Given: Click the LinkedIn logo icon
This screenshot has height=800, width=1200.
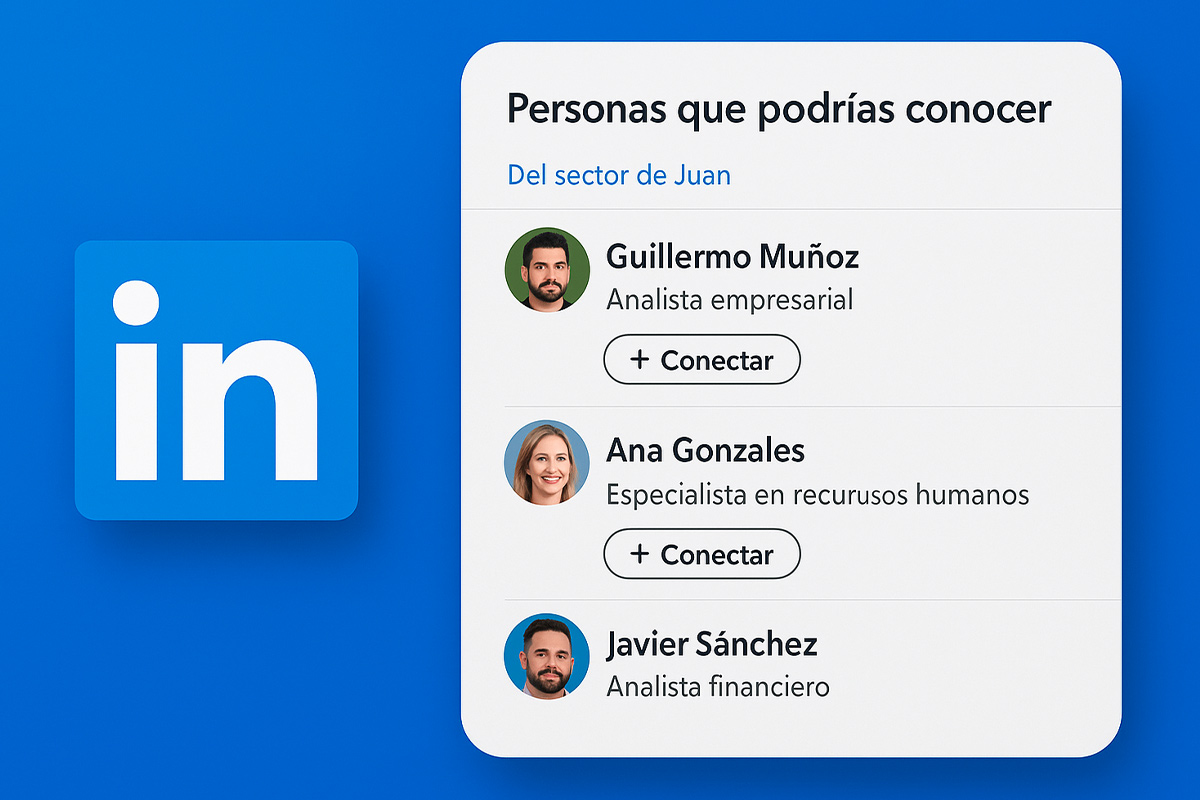Looking at the screenshot, I should pyautogui.click(x=216, y=380).
